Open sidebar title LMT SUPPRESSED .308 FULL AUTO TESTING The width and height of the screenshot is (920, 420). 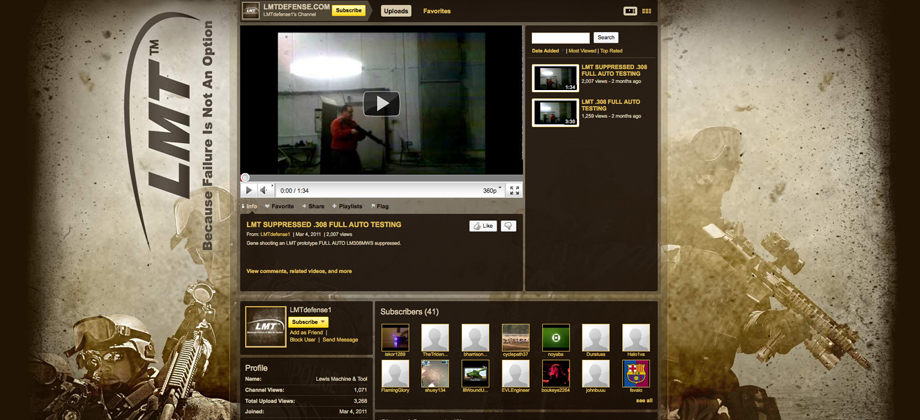614,70
